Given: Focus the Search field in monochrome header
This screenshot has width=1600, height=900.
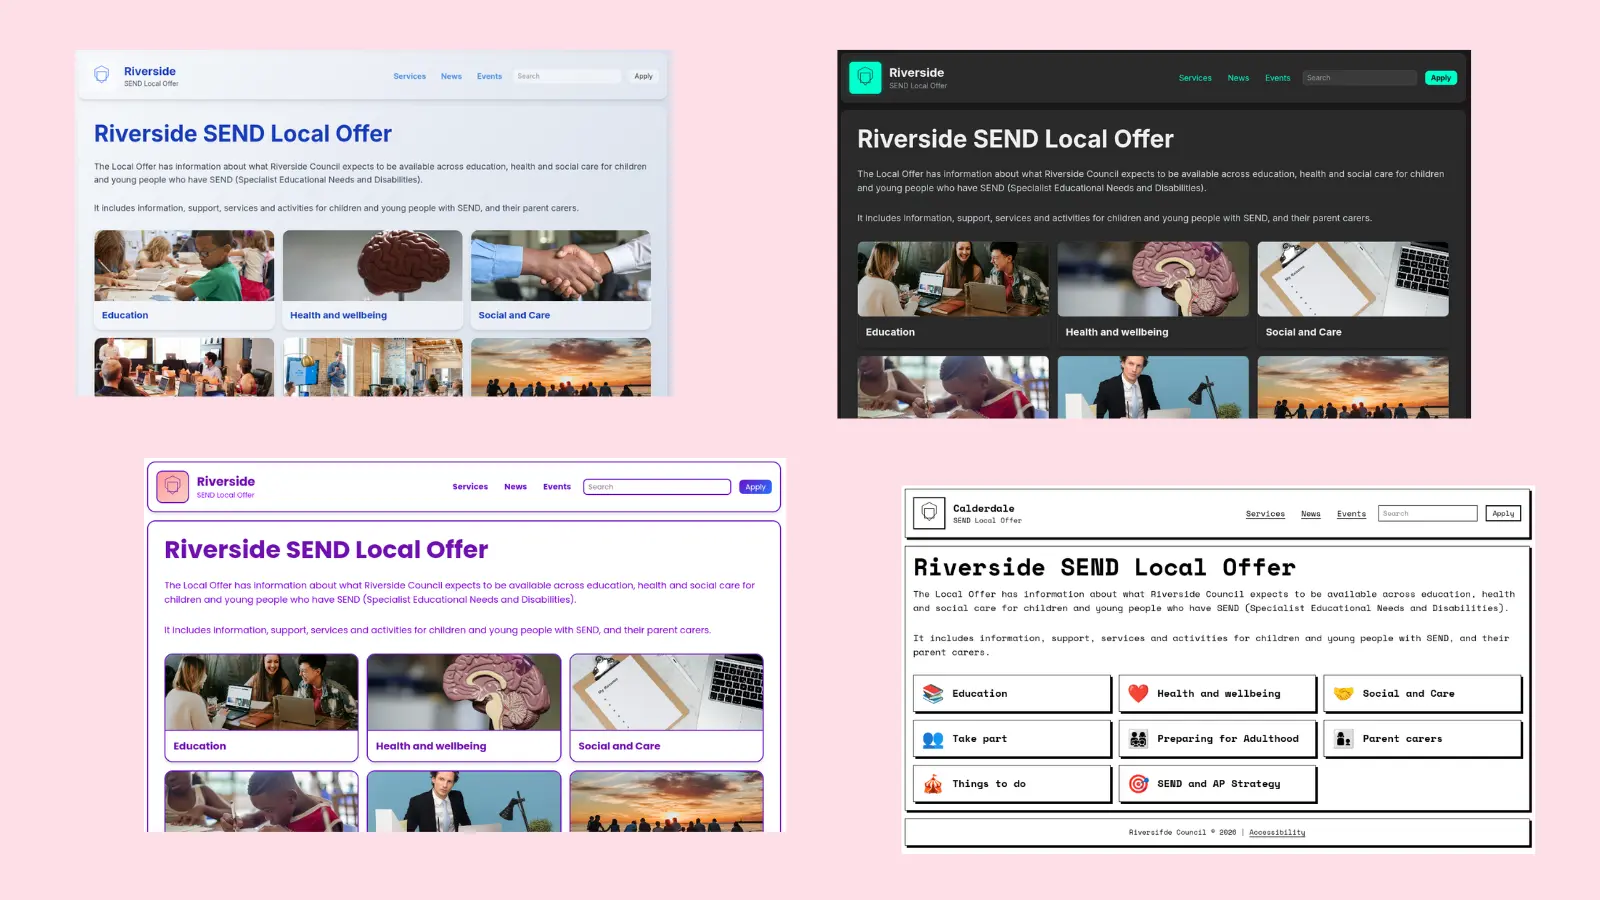Looking at the screenshot, I should click(1427, 514).
